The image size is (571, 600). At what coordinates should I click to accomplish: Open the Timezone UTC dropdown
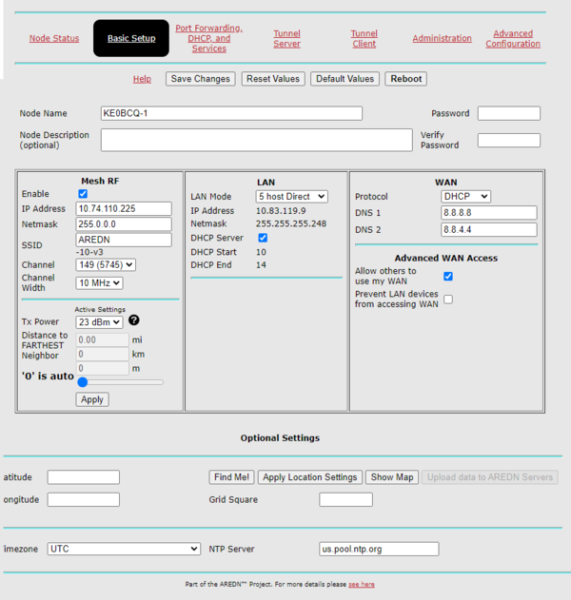(124, 549)
